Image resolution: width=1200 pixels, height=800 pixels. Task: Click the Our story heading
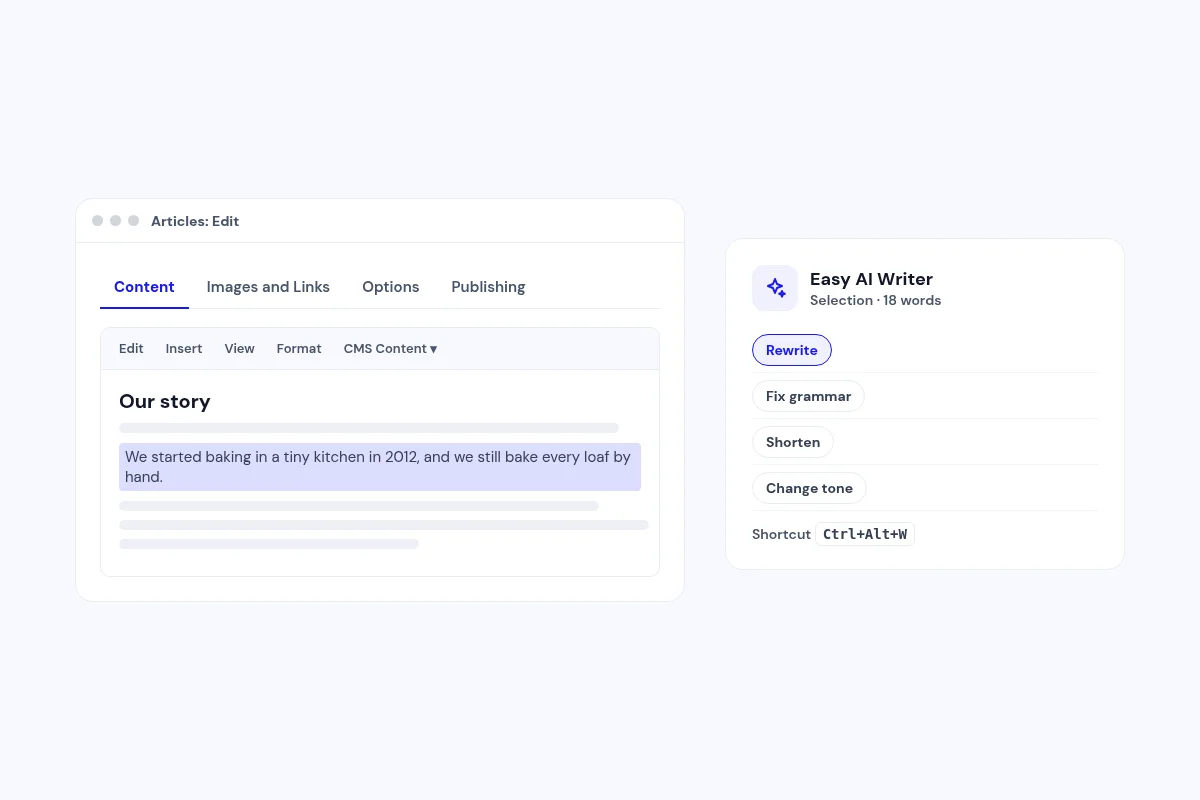pyautogui.click(x=165, y=402)
